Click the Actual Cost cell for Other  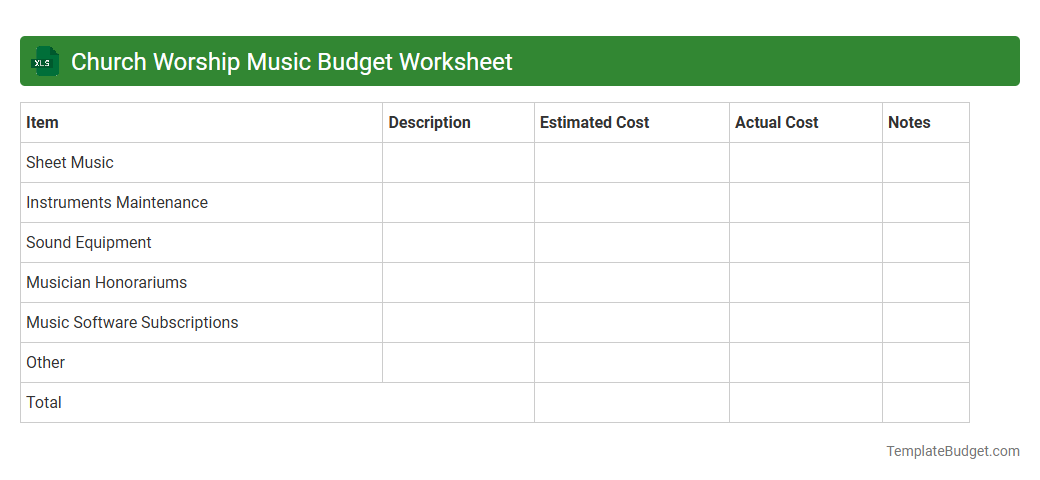click(806, 363)
